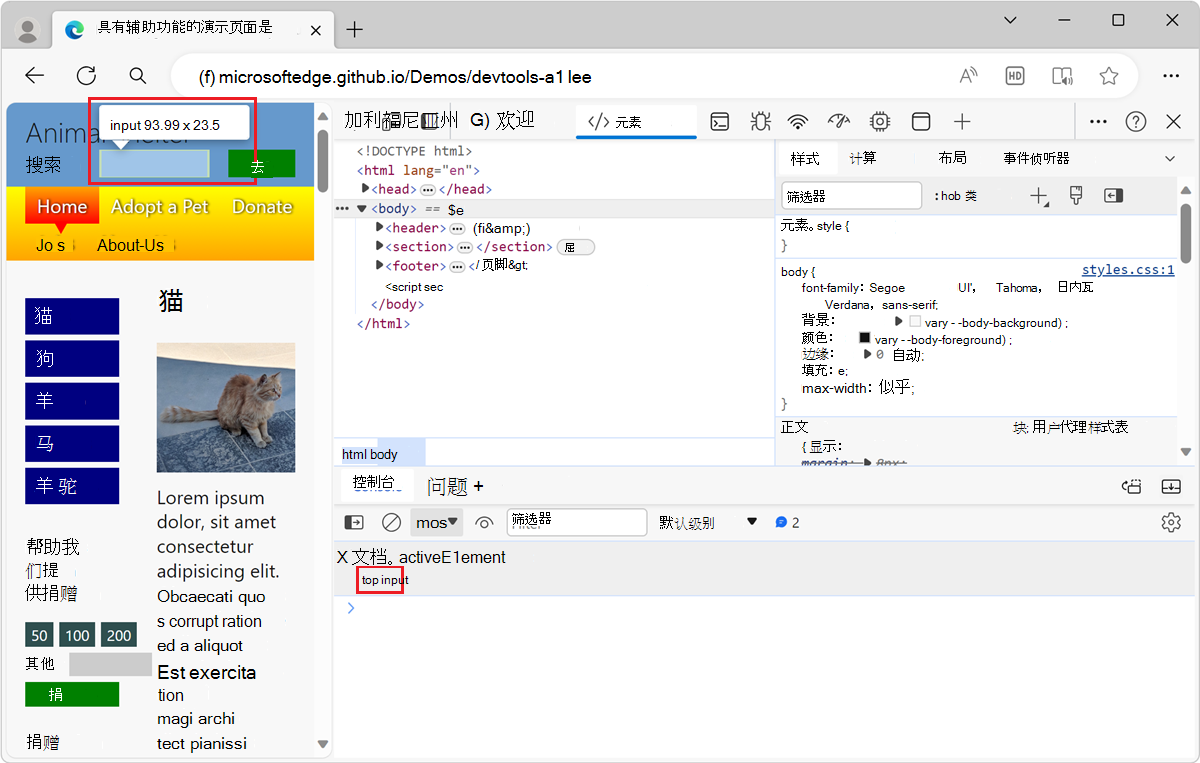Viewport: 1200px width, 763px height.
Task: Open the Memory chip icon tool
Action: [x=880, y=122]
